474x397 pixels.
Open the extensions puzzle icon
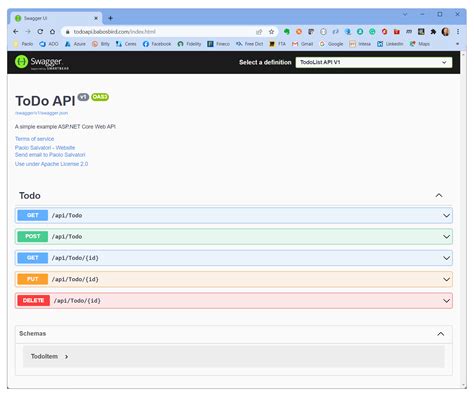tap(433, 32)
